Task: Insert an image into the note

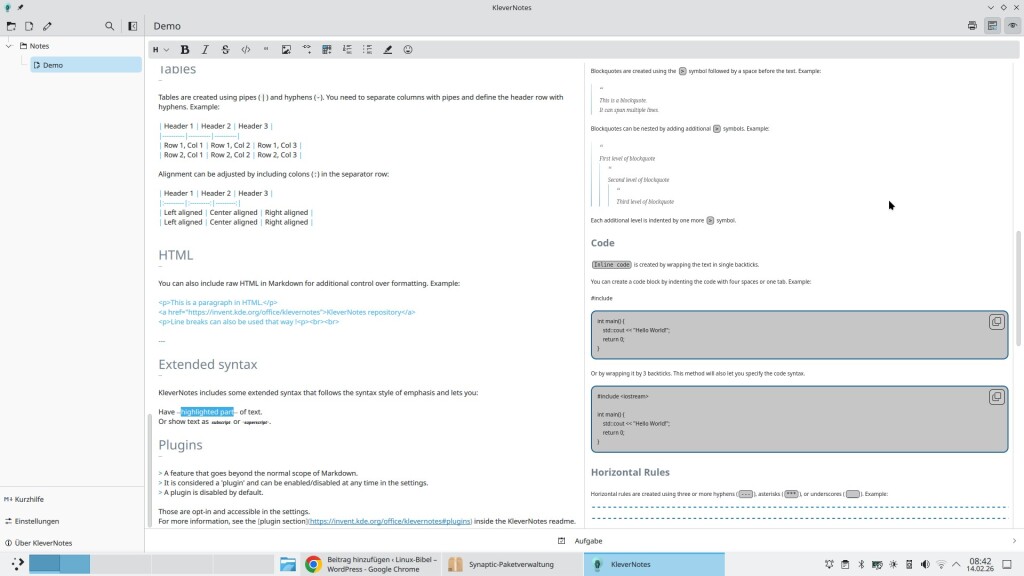Action: (286, 49)
